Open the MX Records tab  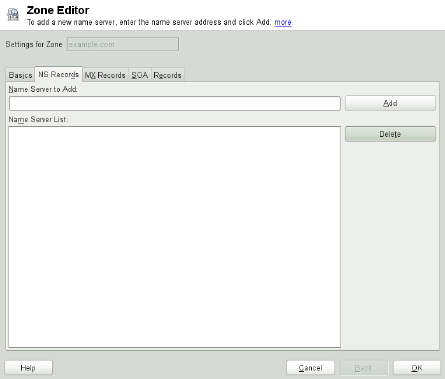(x=105, y=75)
